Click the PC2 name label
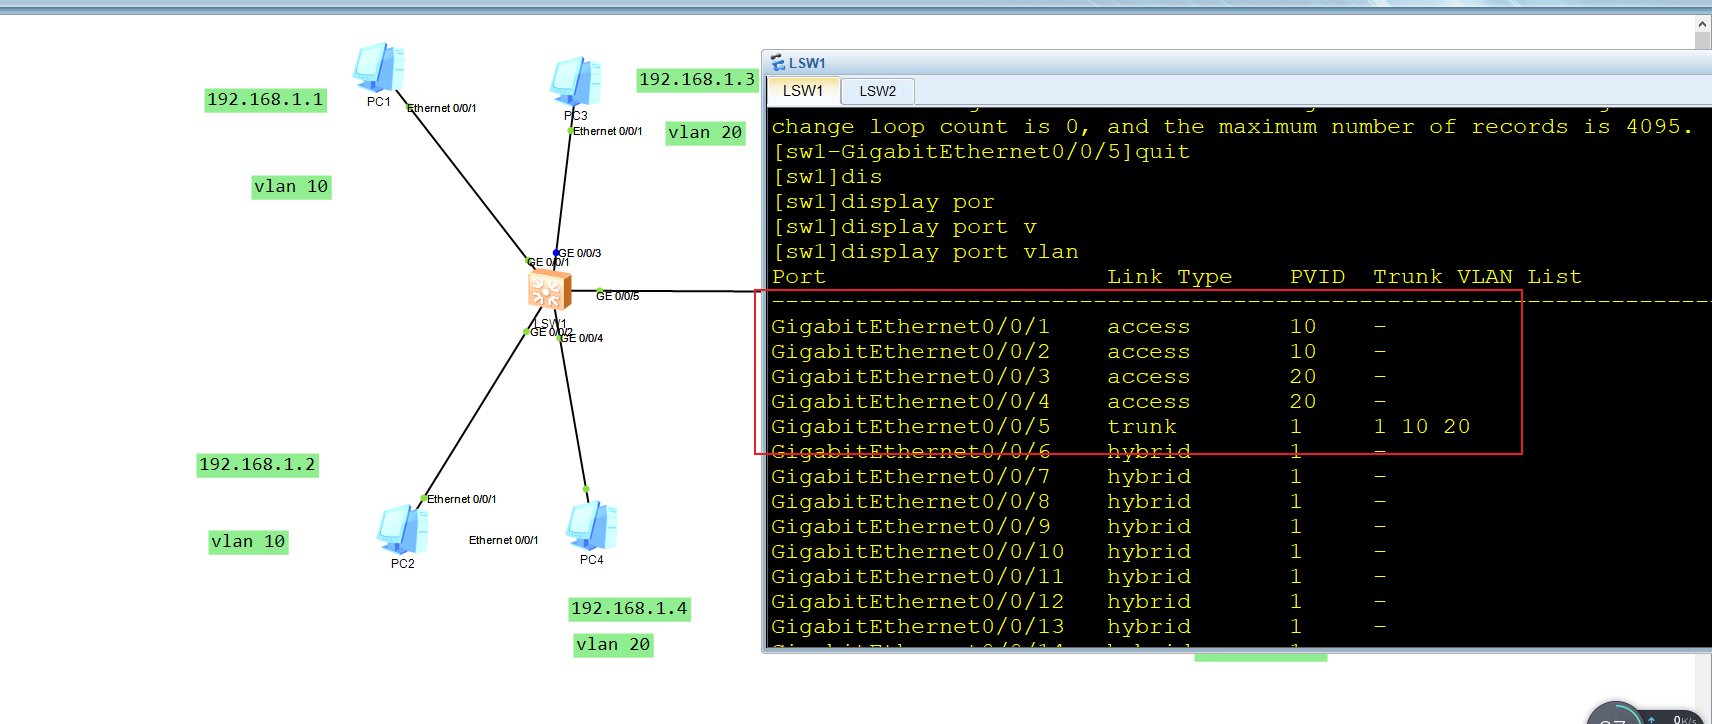 tap(403, 564)
